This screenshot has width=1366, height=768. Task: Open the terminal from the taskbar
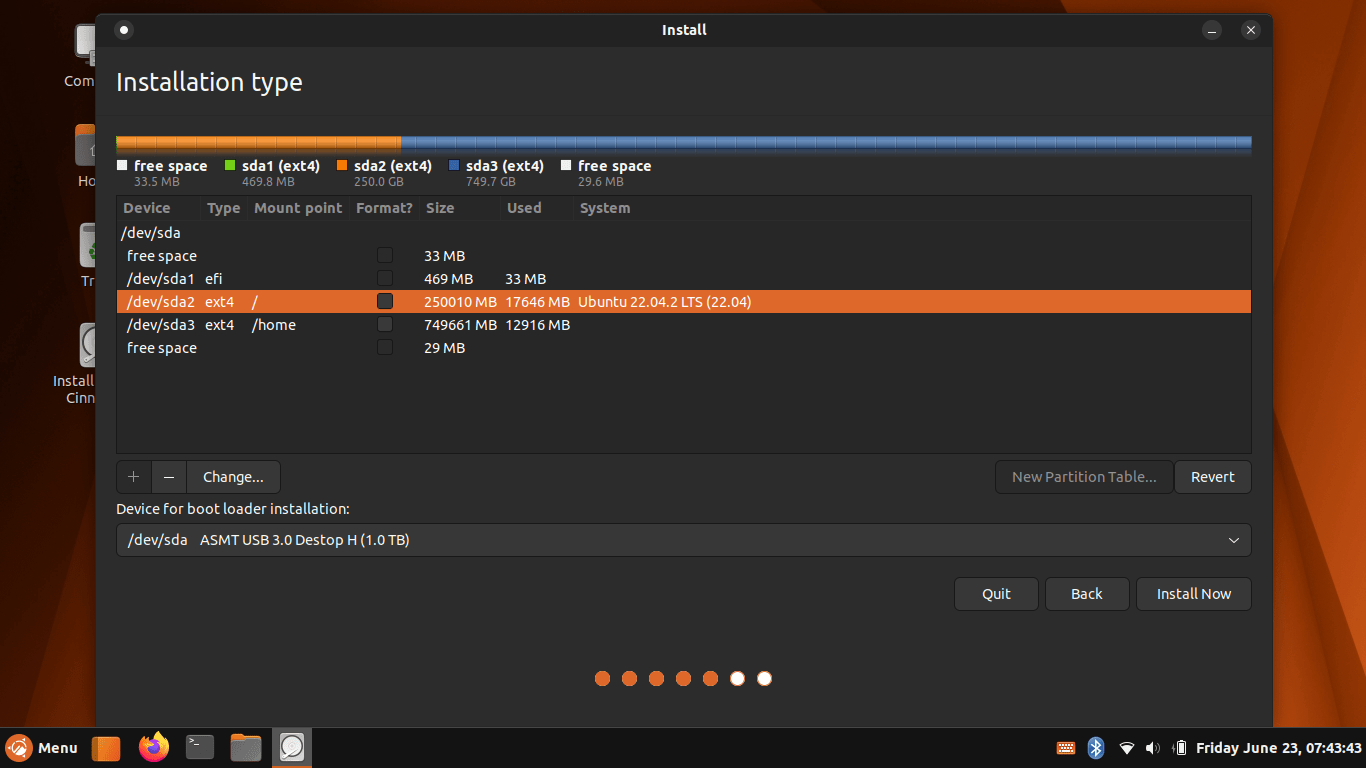point(199,747)
